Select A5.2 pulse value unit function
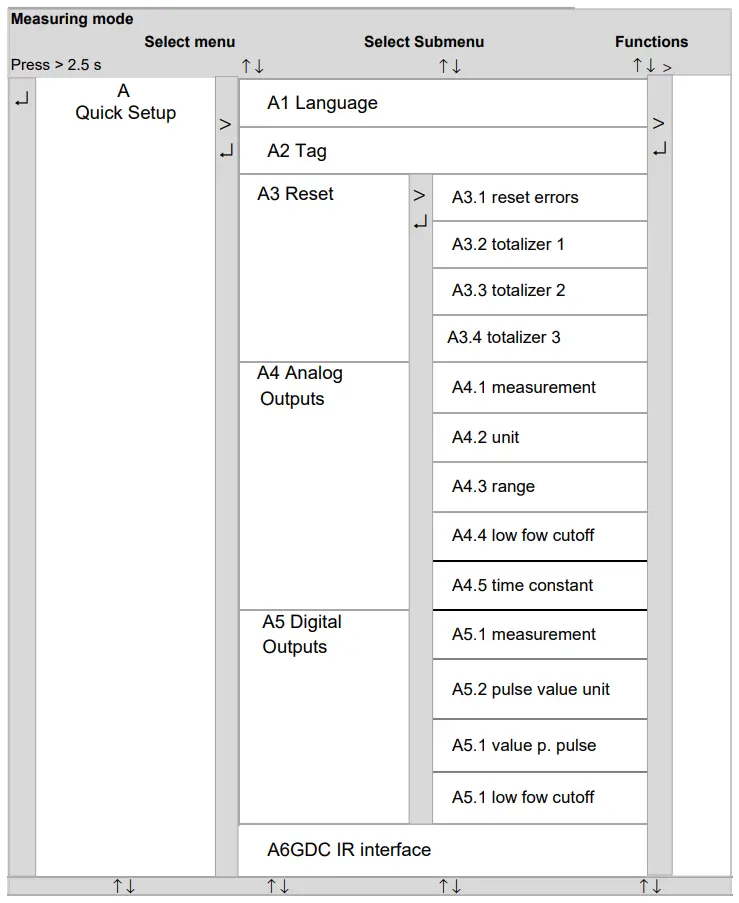 (x=530, y=690)
